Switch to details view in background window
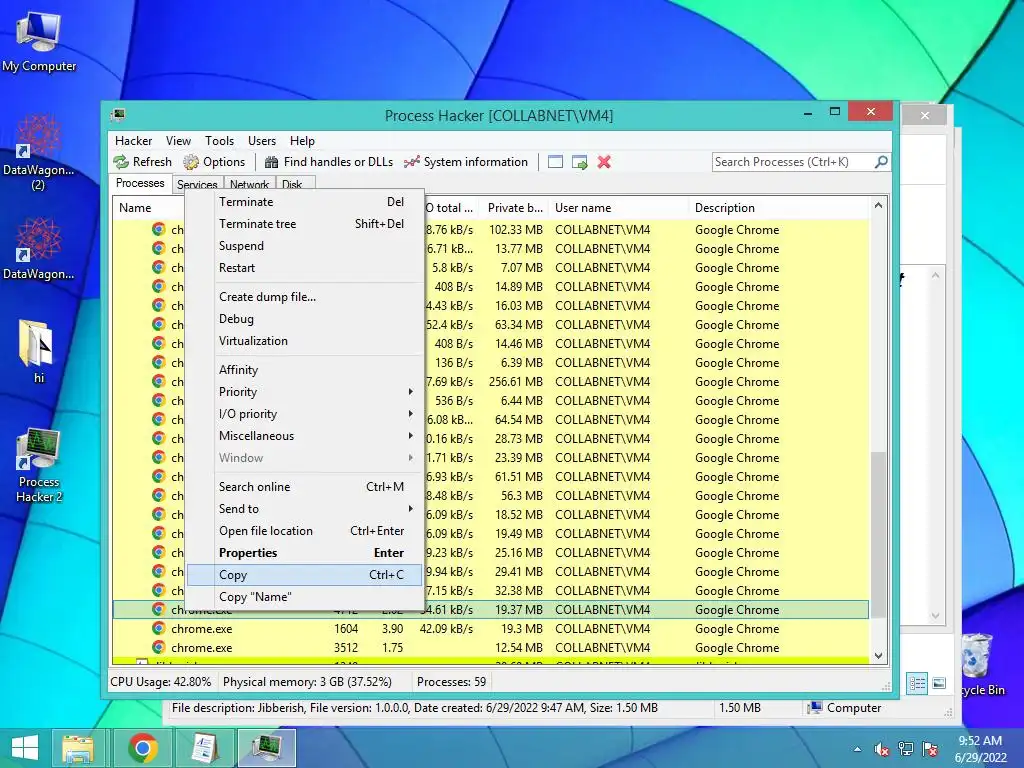The image size is (1024, 768). [917, 684]
